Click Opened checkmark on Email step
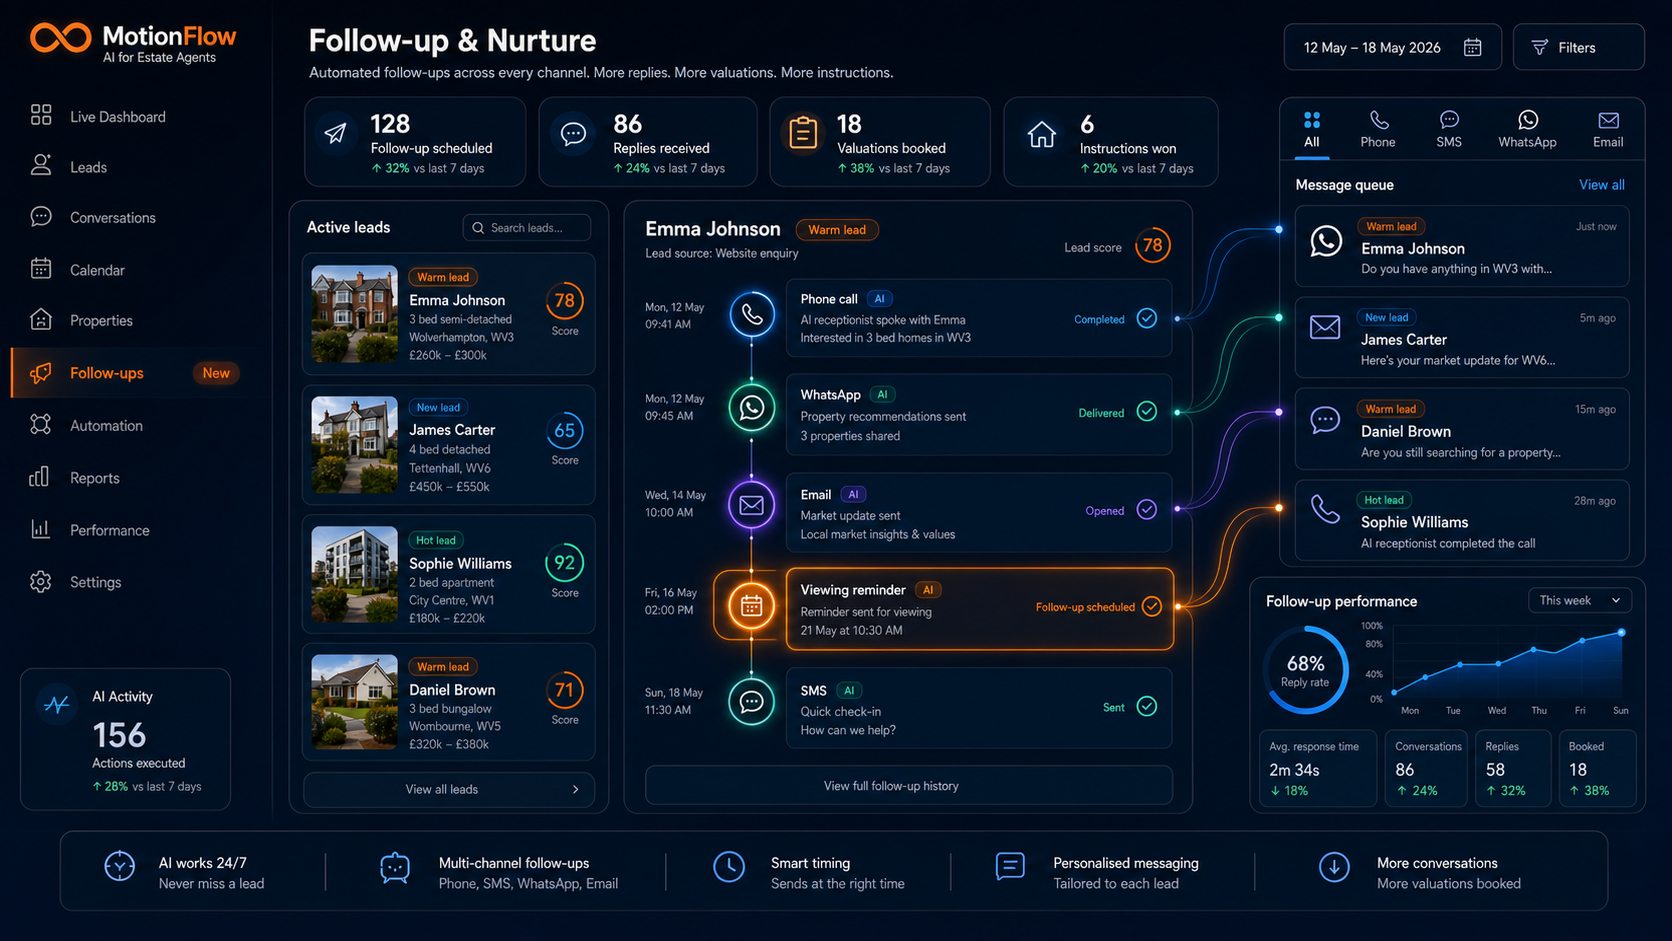Screen dimensions: 1672x941 tap(1147, 509)
